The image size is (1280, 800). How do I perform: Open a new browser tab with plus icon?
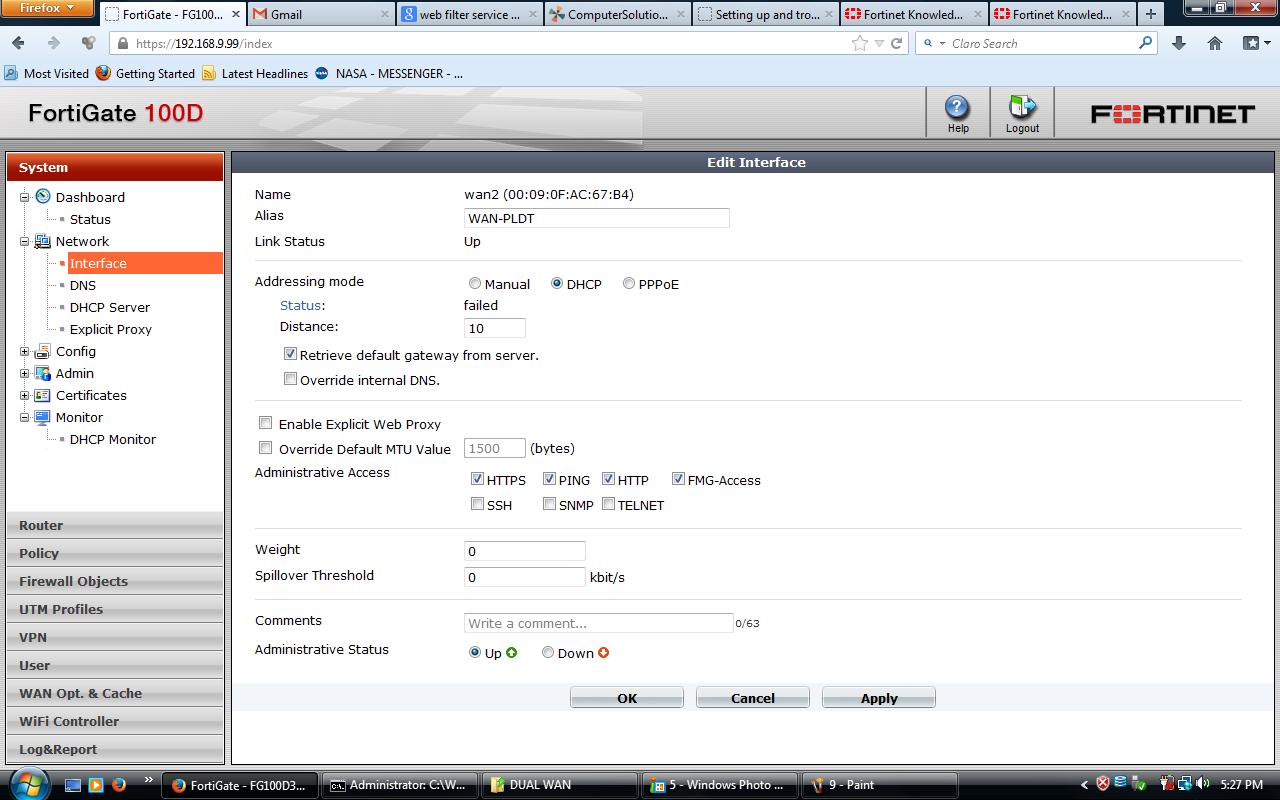1151,14
